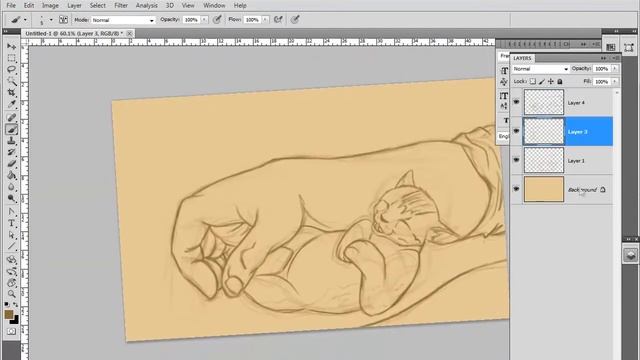Open the File menu
The width and height of the screenshot is (640, 360).
11,5
